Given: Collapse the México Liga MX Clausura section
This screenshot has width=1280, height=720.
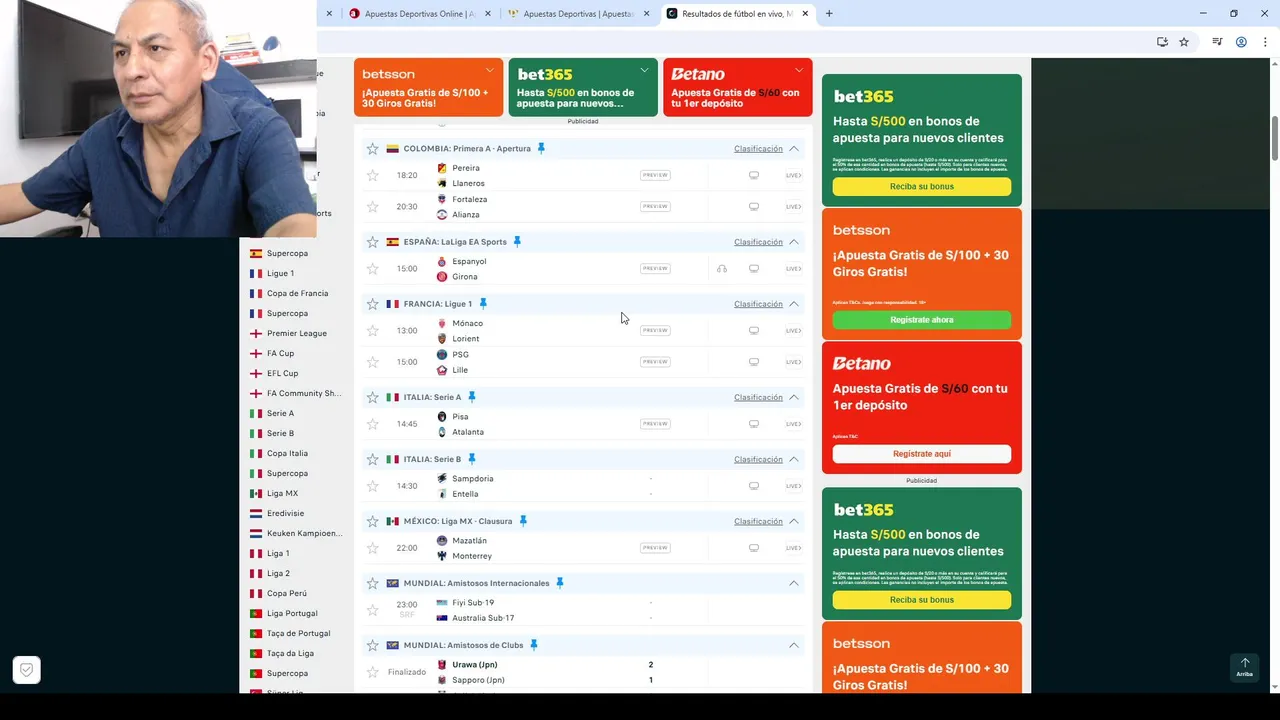Looking at the screenshot, I should 793,521.
